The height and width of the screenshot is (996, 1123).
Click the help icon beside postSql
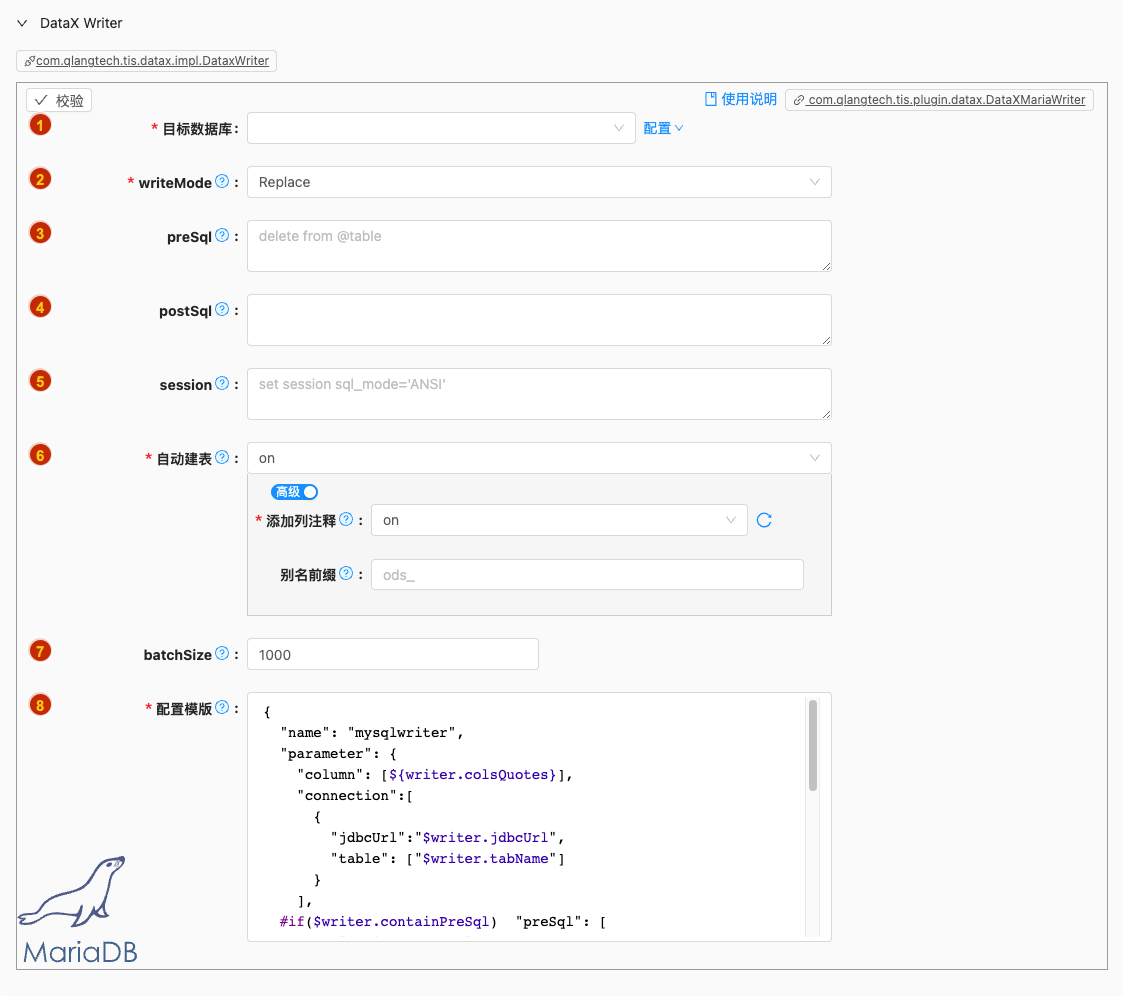tap(222, 310)
